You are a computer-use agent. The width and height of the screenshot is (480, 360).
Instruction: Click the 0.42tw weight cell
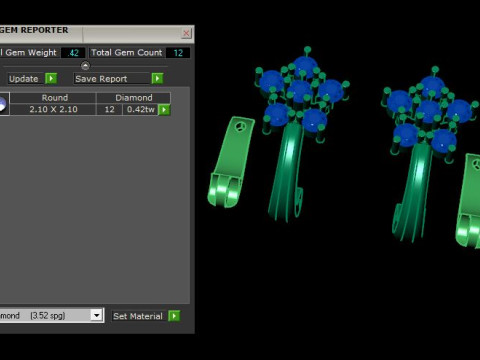[141, 110]
